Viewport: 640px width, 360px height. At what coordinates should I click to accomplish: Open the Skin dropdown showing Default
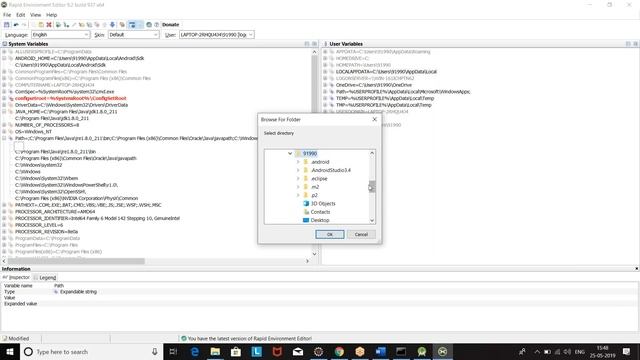click(x=133, y=35)
